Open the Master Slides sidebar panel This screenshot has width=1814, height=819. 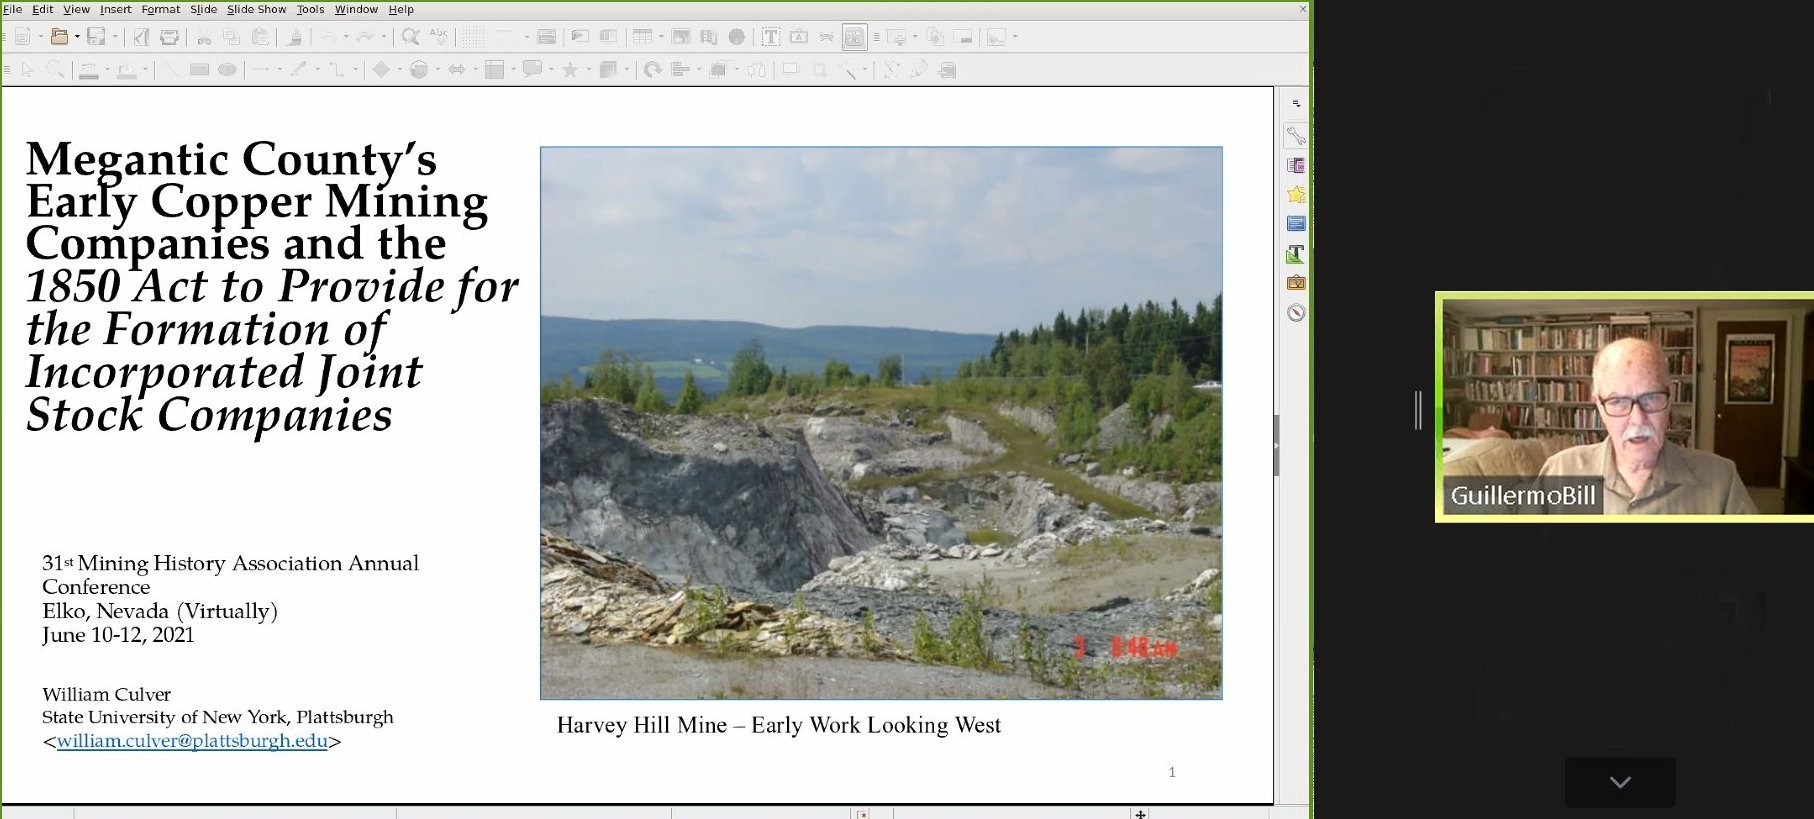[1296, 224]
